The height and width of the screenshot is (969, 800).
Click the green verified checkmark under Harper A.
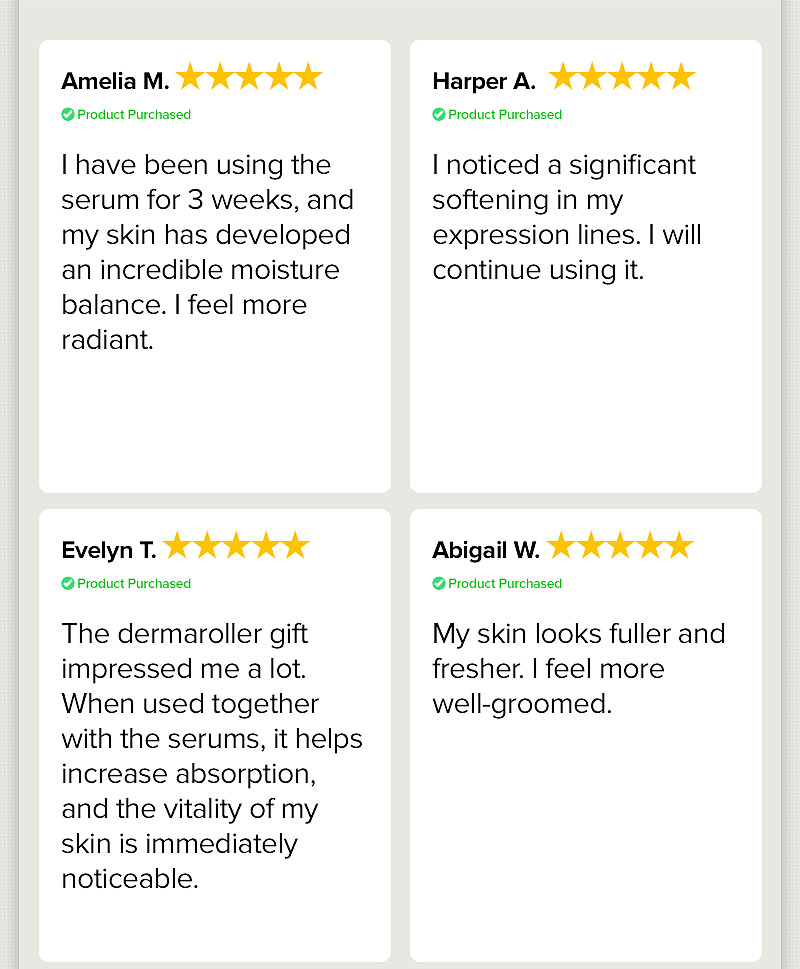[x=439, y=114]
